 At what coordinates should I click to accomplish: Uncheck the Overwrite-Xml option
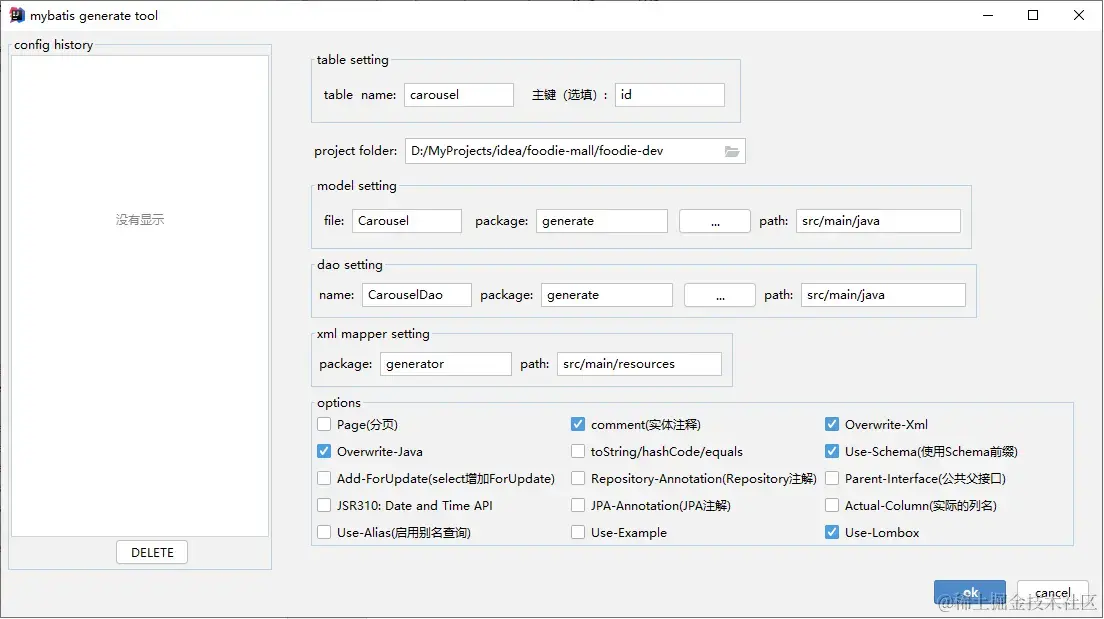click(x=832, y=425)
